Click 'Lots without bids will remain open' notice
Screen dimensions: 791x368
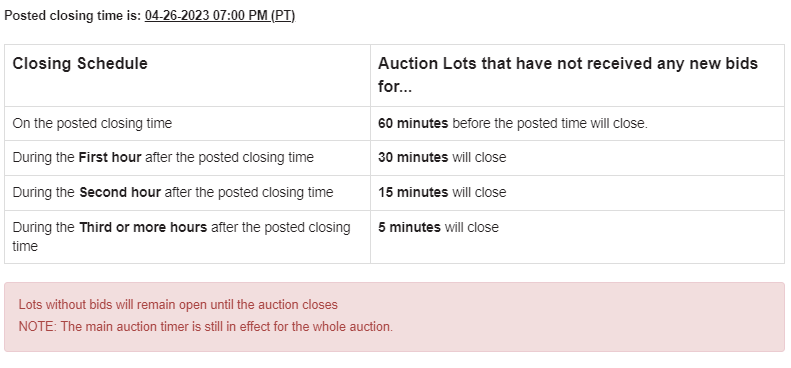click(x=178, y=305)
